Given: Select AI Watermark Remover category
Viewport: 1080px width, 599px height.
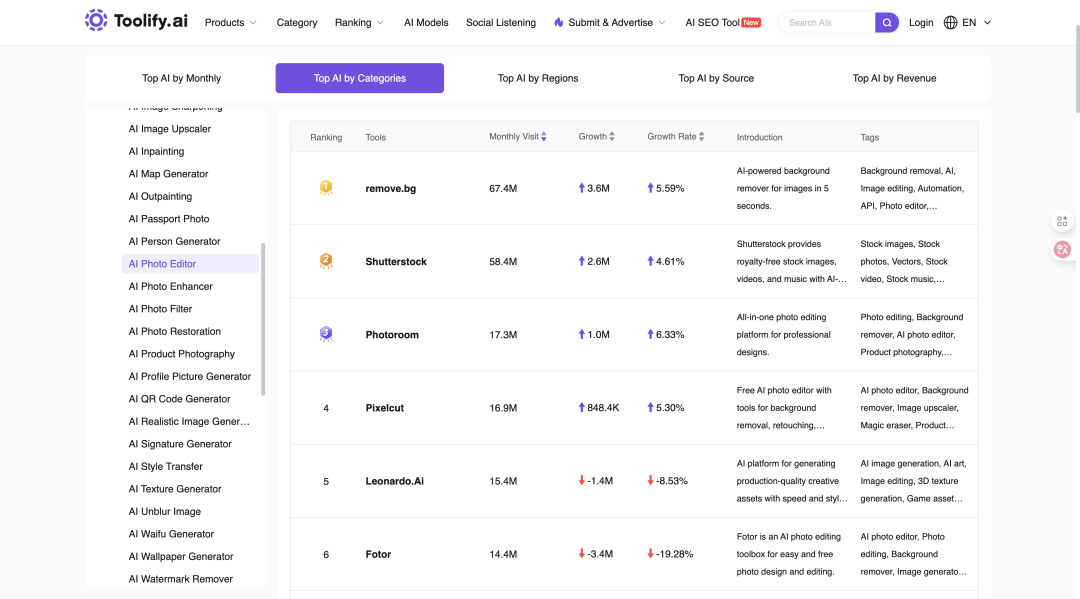Looking at the screenshot, I should [180, 579].
